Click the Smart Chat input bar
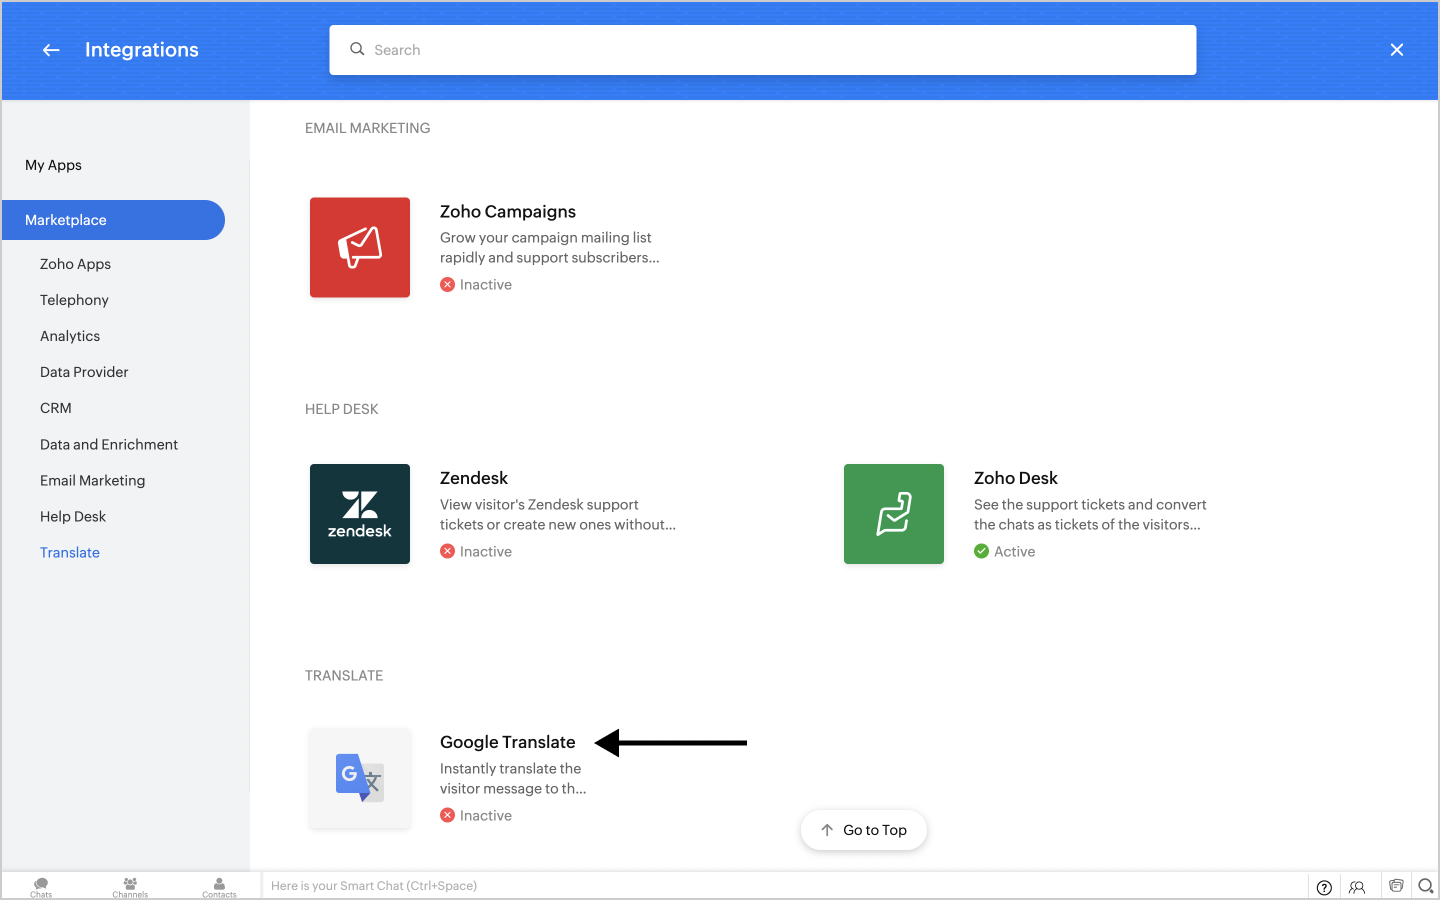Screen dimensions: 1440x900 tap(785, 886)
